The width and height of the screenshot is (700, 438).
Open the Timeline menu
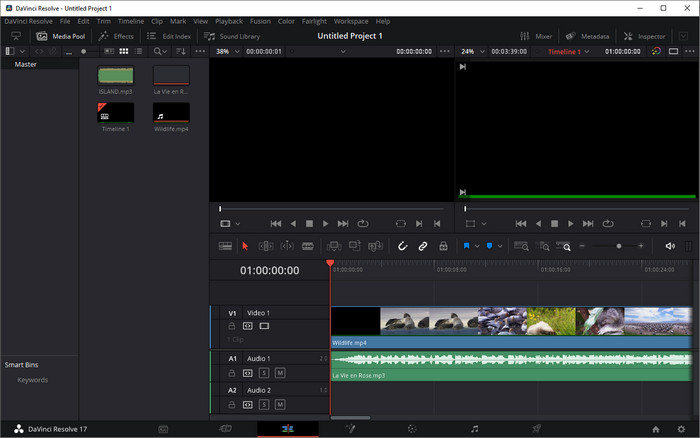tap(131, 21)
